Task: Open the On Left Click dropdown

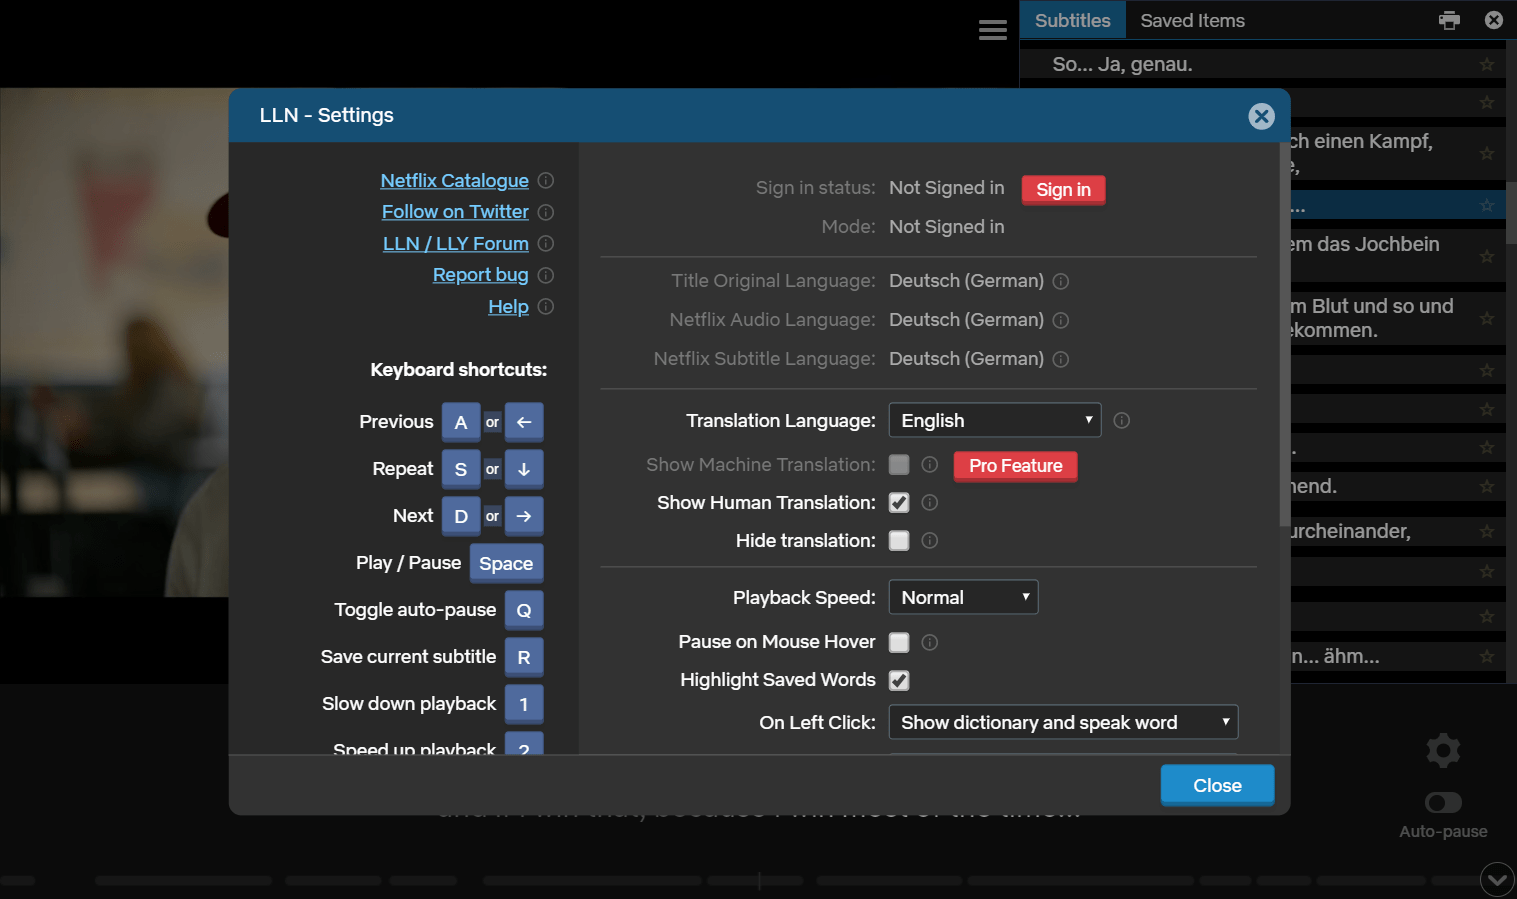Action: 1063,723
